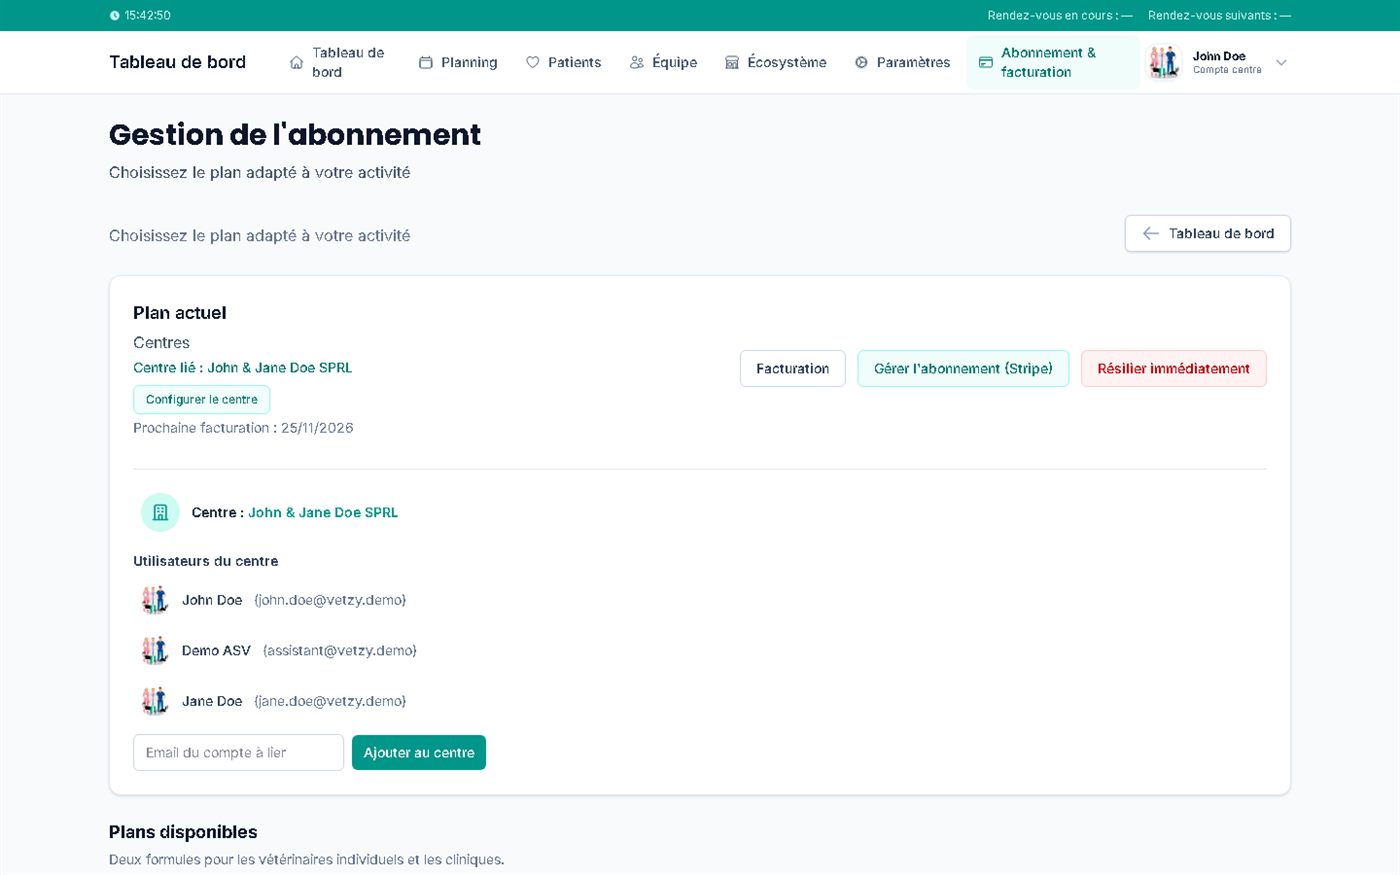This screenshot has height=875, width=1400.
Task: Click the clock icon beside 15:42:50
Action: pos(115,16)
